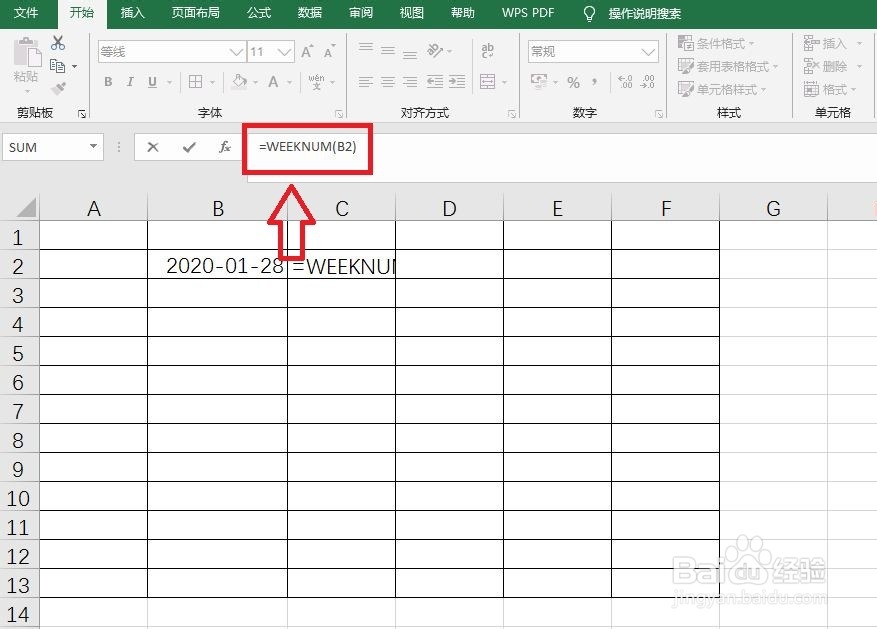Click the cell borders icon
Image resolution: width=877 pixels, height=629 pixels.
coord(195,82)
